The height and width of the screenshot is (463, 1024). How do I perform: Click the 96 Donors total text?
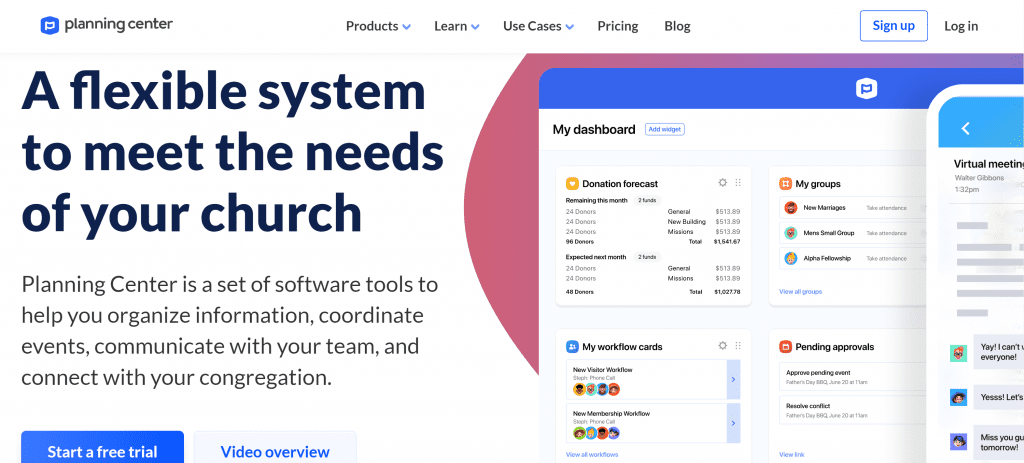[x=580, y=242]
